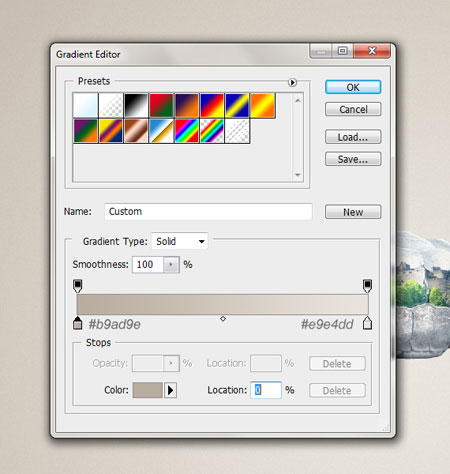450x474 pixels.
Task: Select the Orange, Yellow, Orange gradient preset
Action: 263,105
